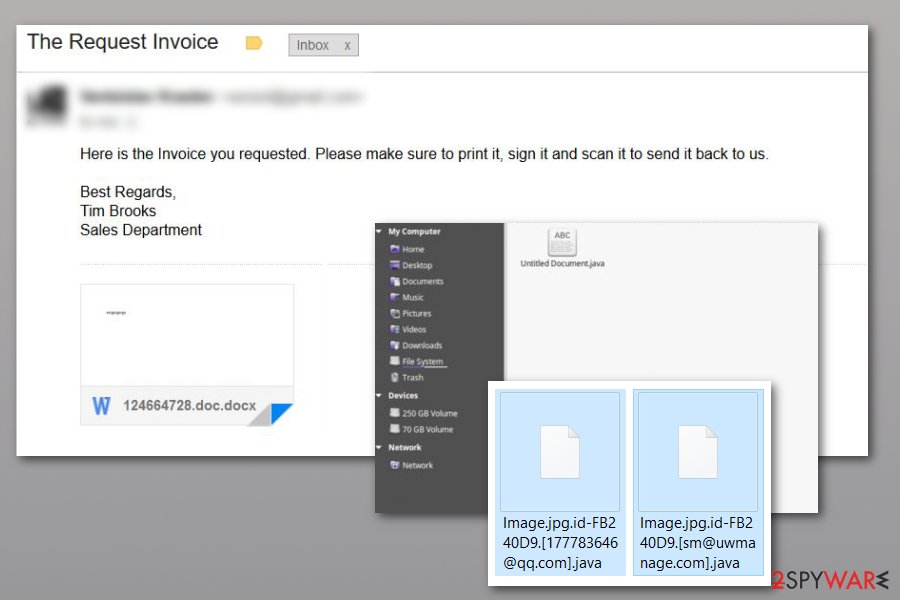Go to the Music folder
Screen dimensions: 900x600
point(407,297)
